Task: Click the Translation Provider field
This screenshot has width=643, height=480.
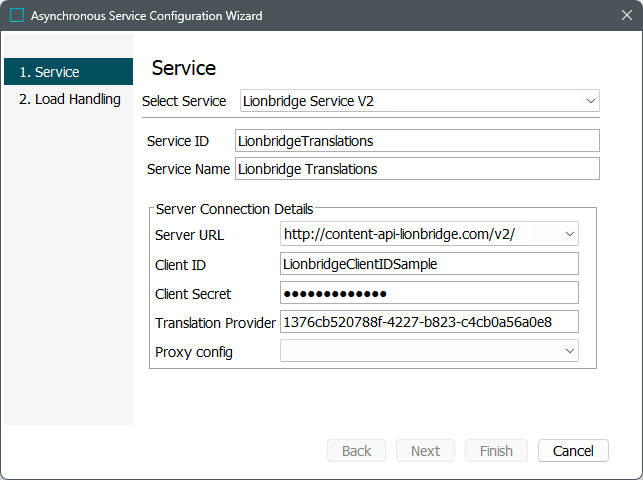Action: (x=429, y=322)
